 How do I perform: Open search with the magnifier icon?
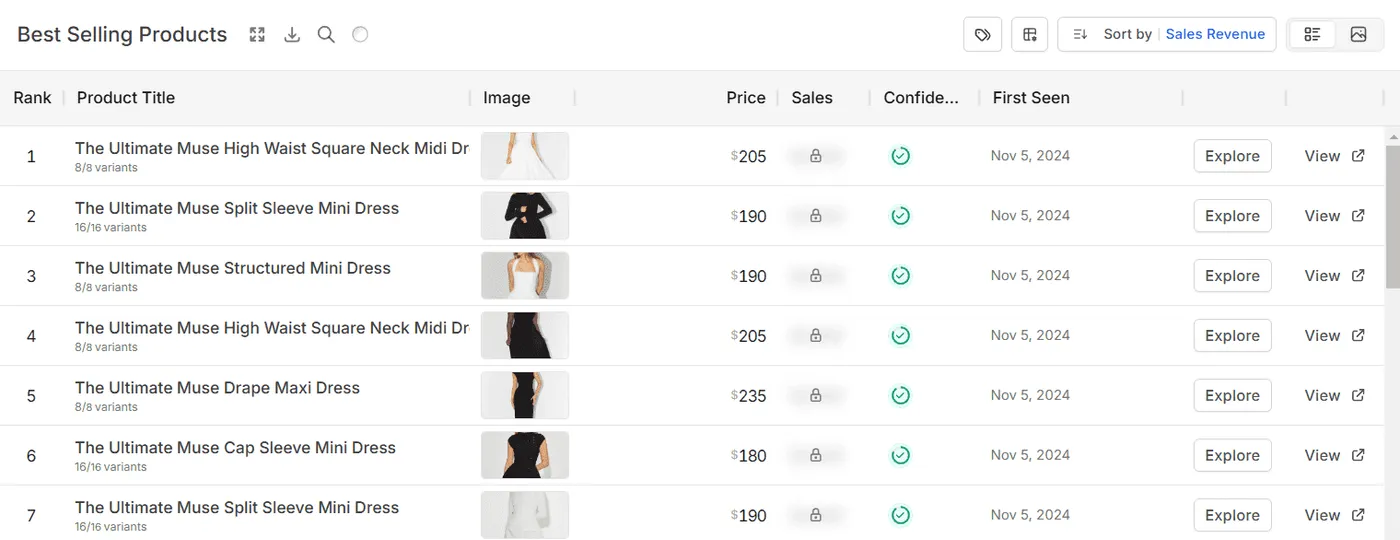(326, 35)
